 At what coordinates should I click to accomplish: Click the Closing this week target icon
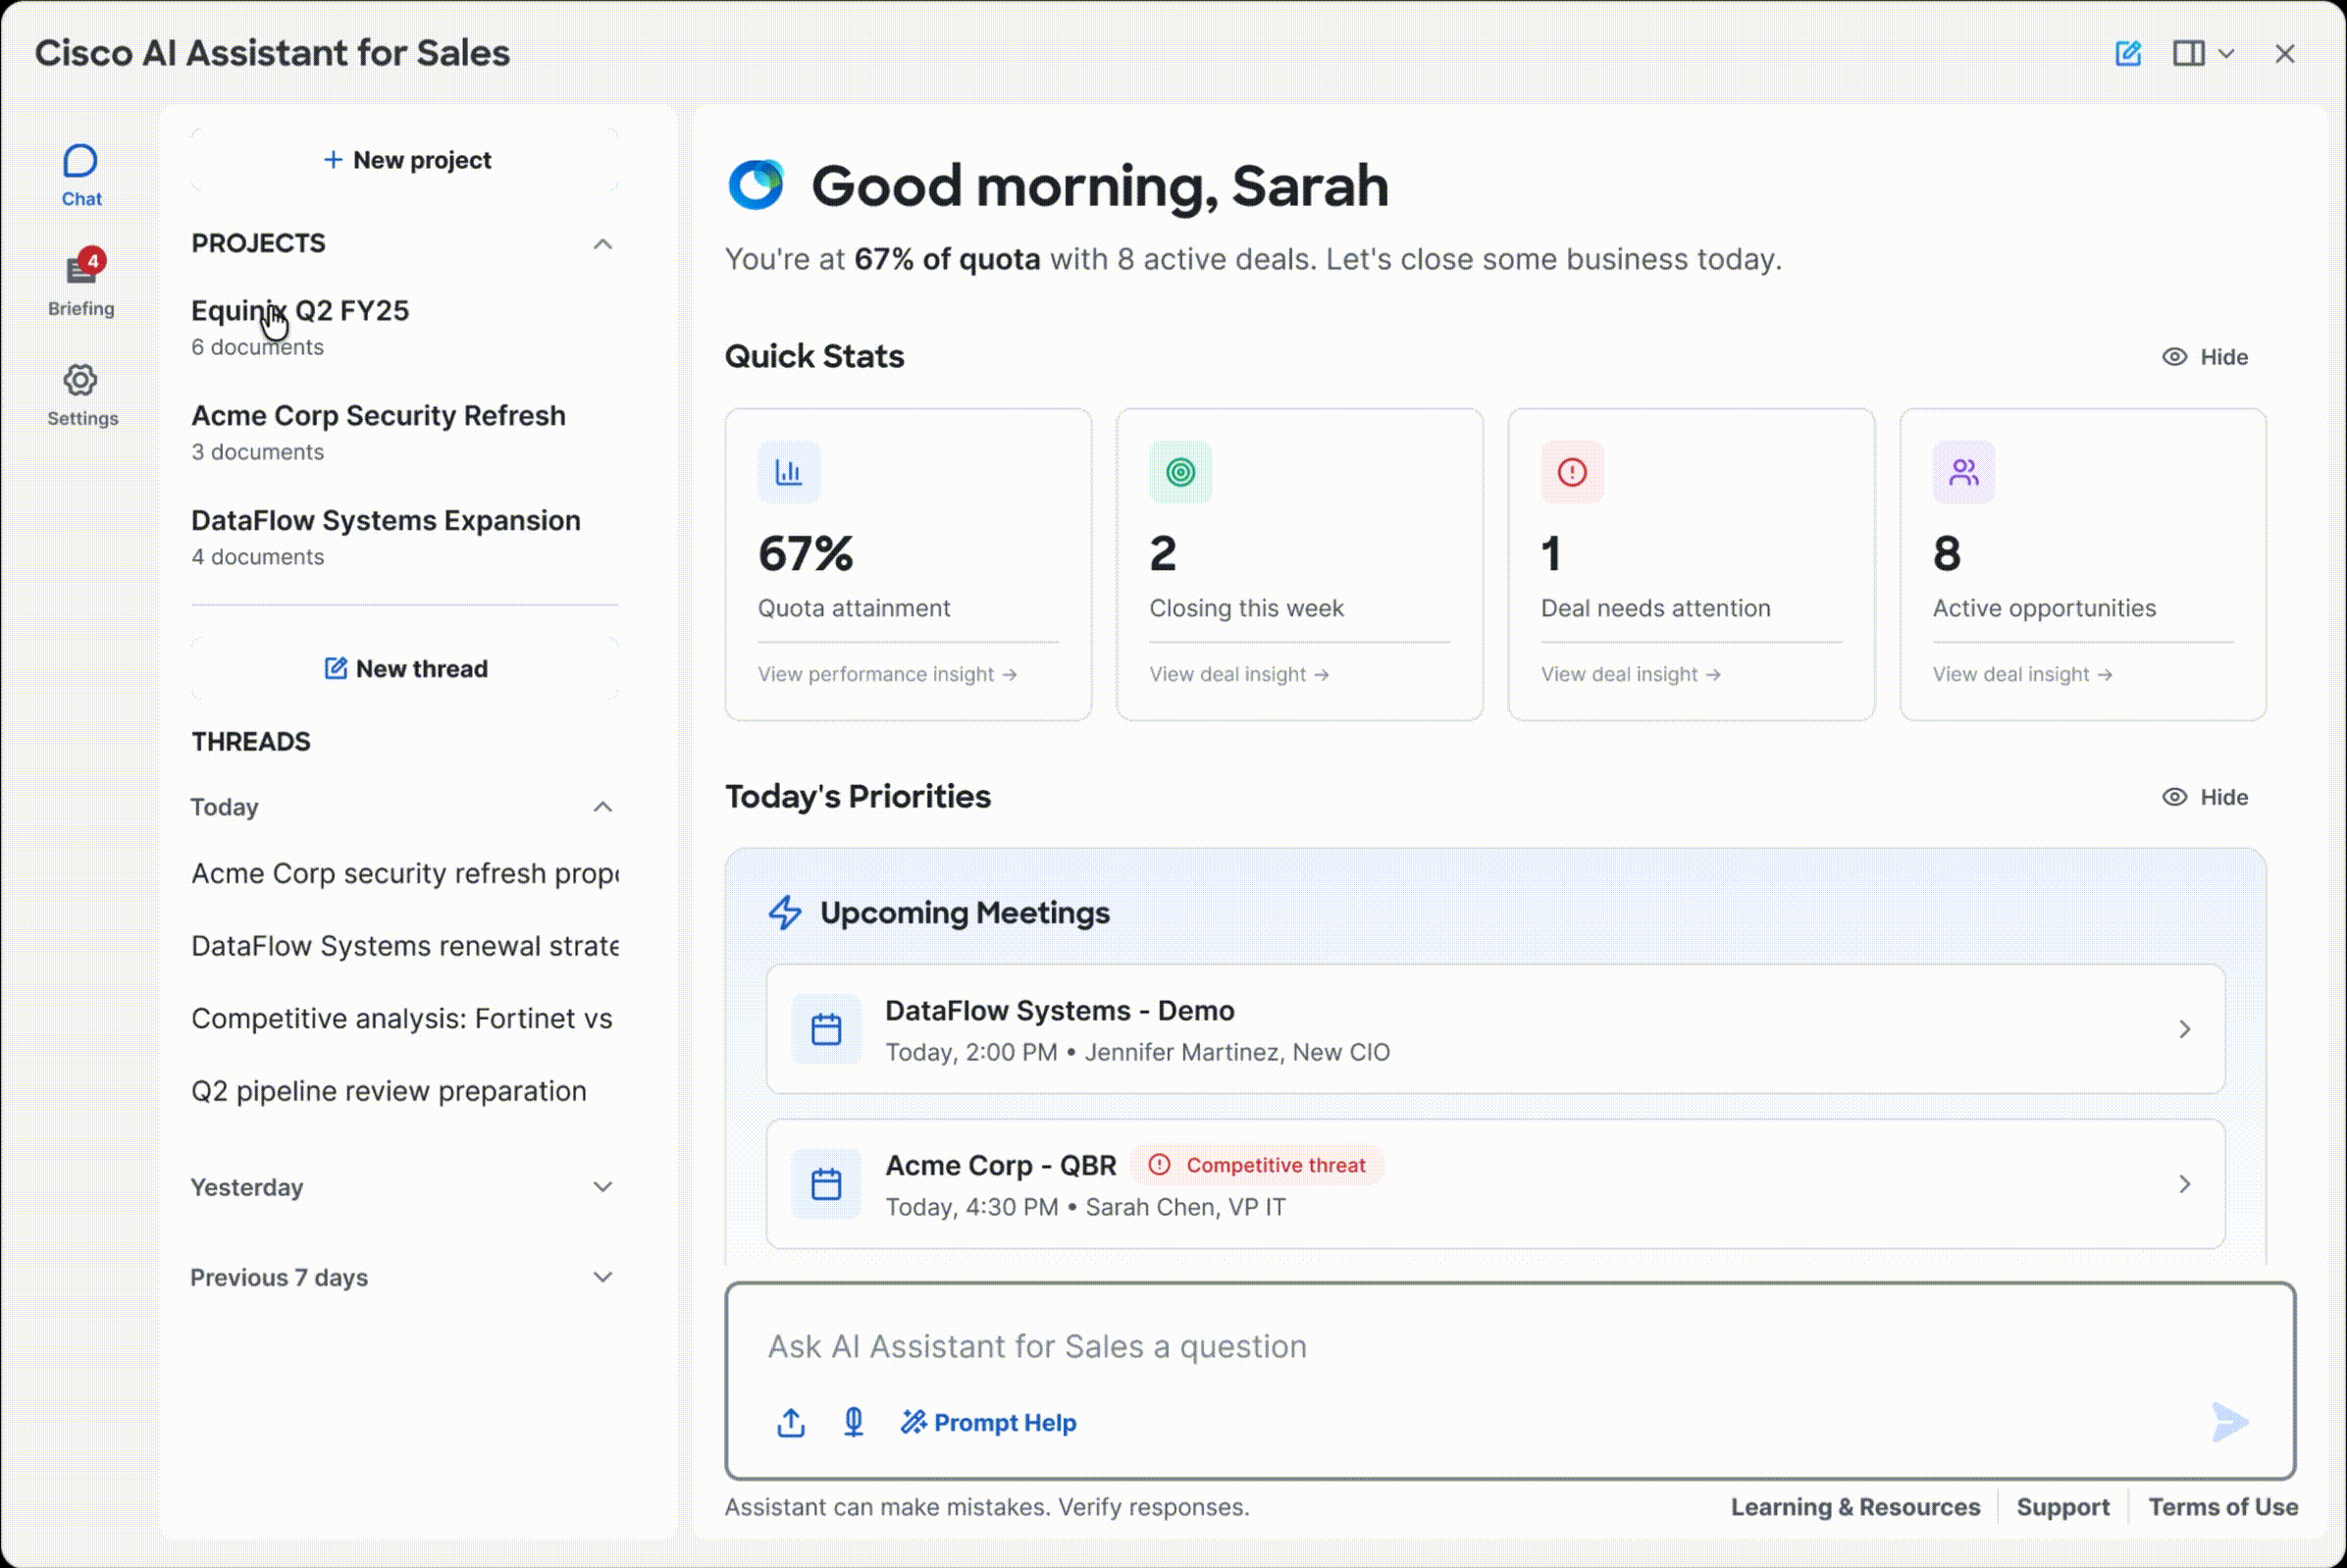[1180, 472]
